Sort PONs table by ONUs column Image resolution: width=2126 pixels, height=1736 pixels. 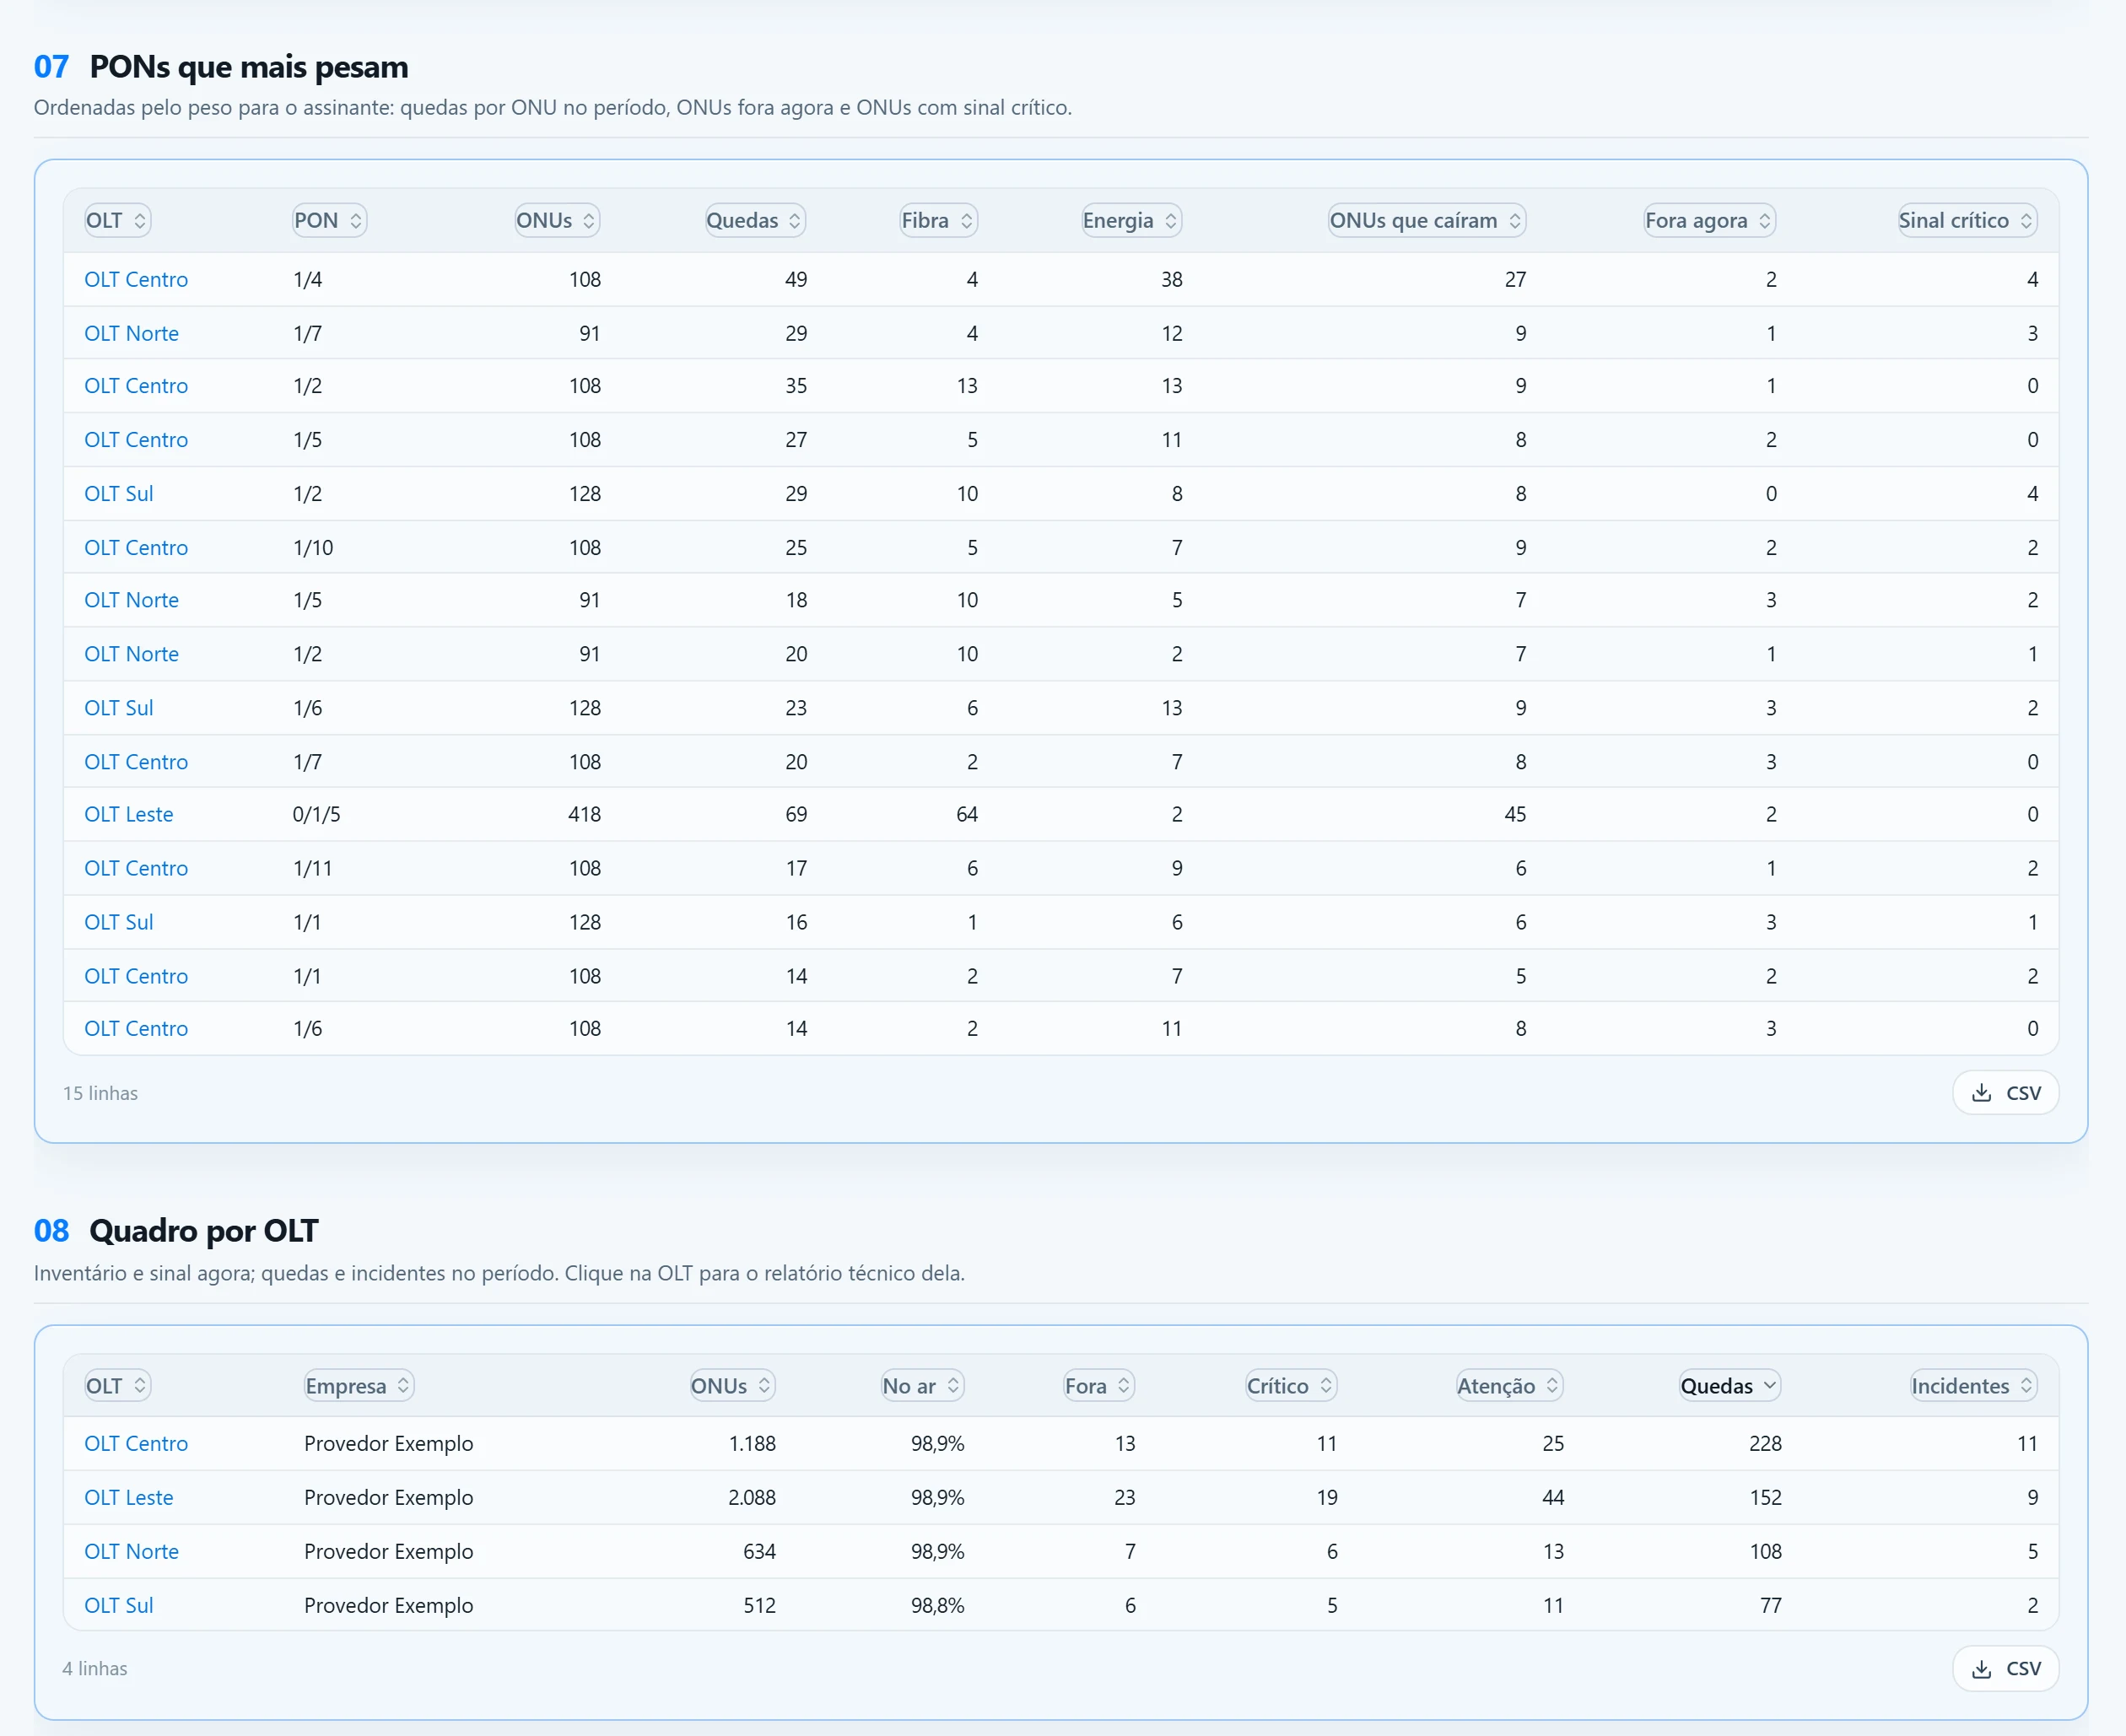(x=557, y=221)
